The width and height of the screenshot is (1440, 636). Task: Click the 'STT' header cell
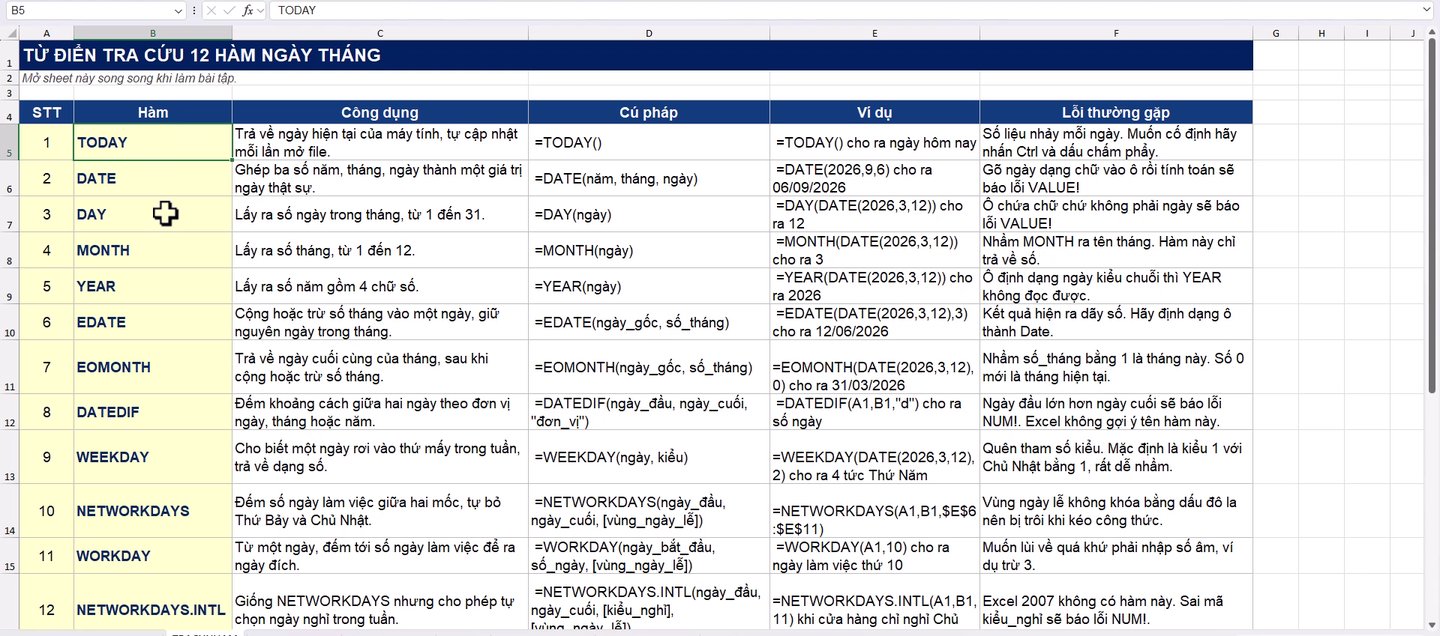click(x=47, y=112)
